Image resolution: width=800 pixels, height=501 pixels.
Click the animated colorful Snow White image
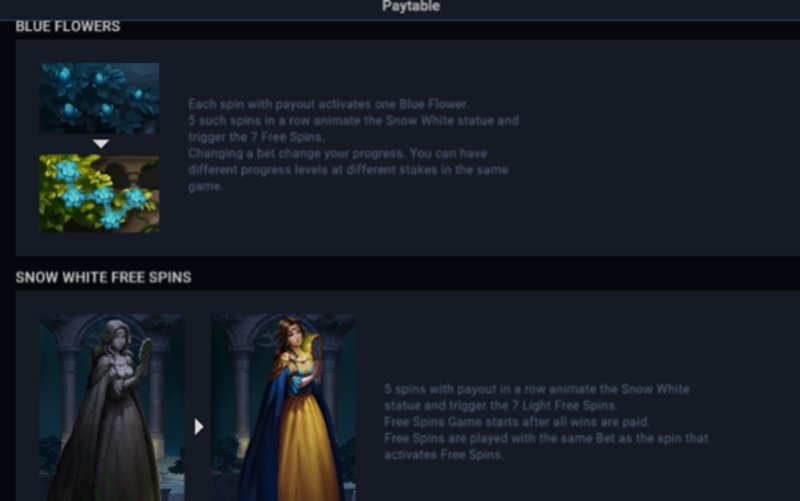point(284,407)
